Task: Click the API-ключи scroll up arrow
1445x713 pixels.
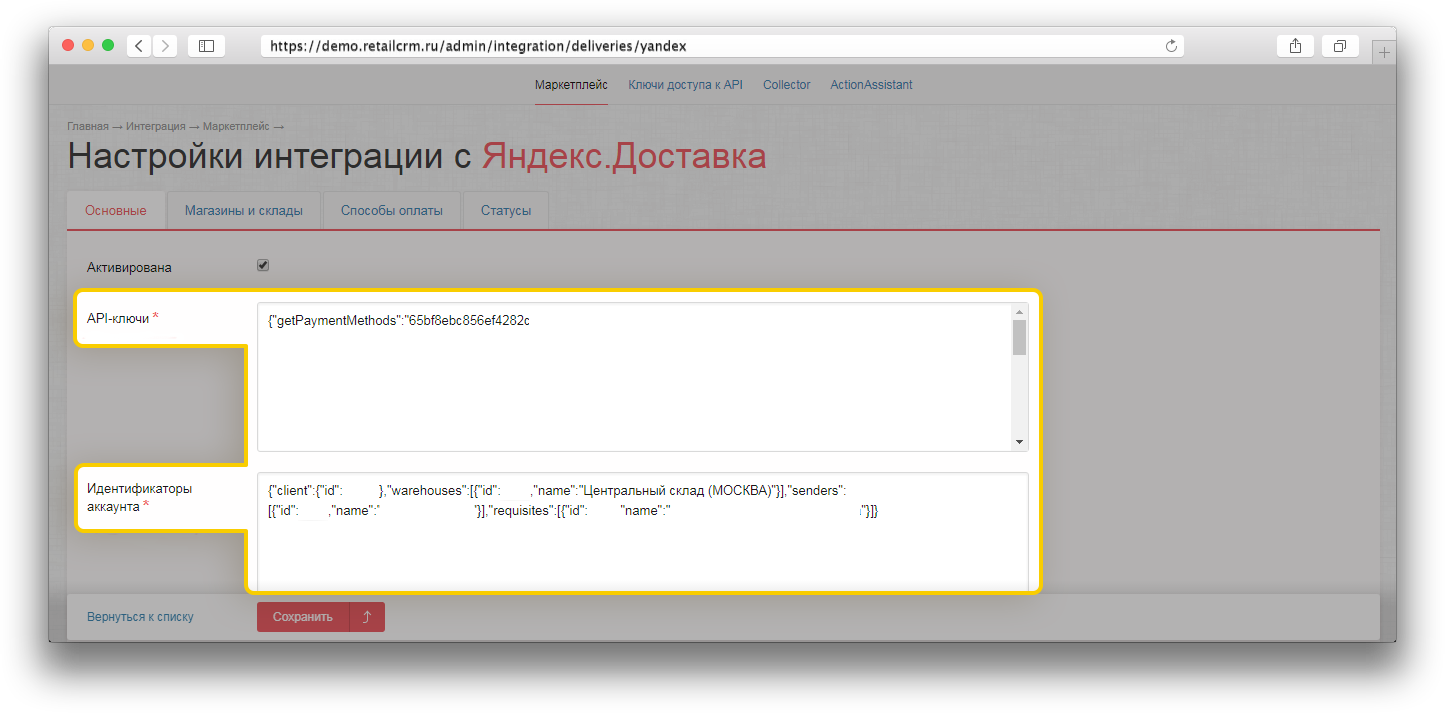Action: click(x=1019, y=311)
